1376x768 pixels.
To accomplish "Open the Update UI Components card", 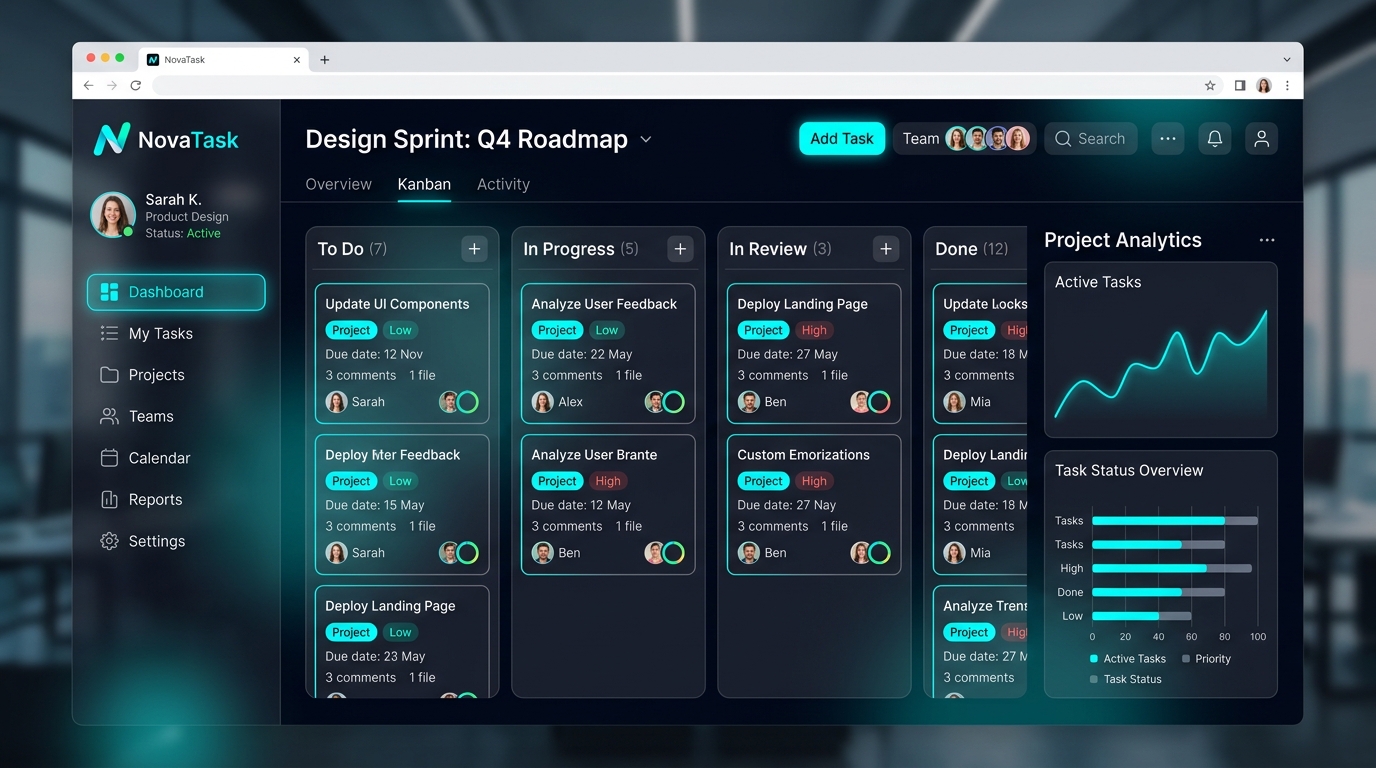I will coord(402,353).
